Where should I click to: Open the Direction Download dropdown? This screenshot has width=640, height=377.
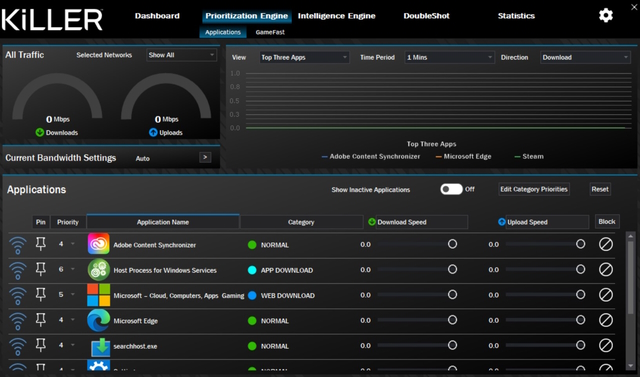click(x=585, y=57)
